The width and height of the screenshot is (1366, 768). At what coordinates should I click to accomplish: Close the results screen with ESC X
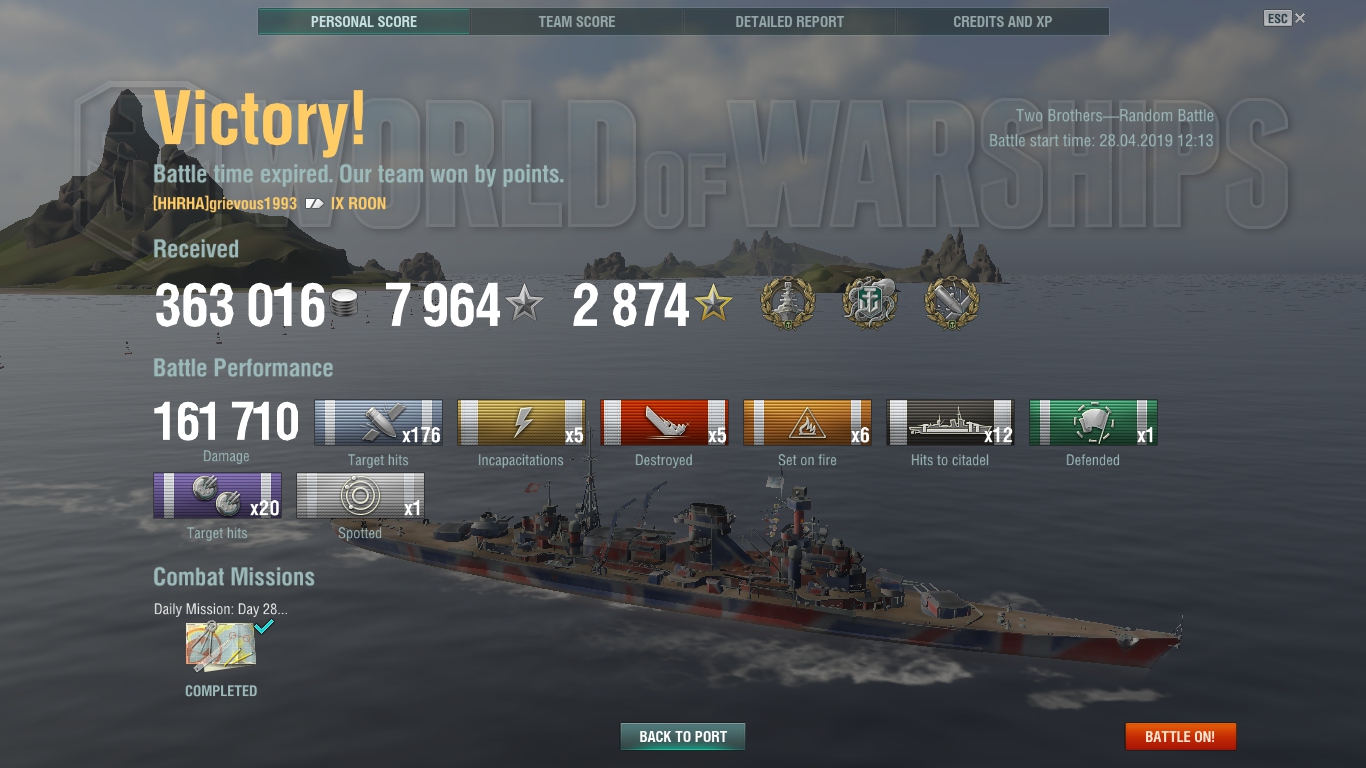coord(1285,18)
